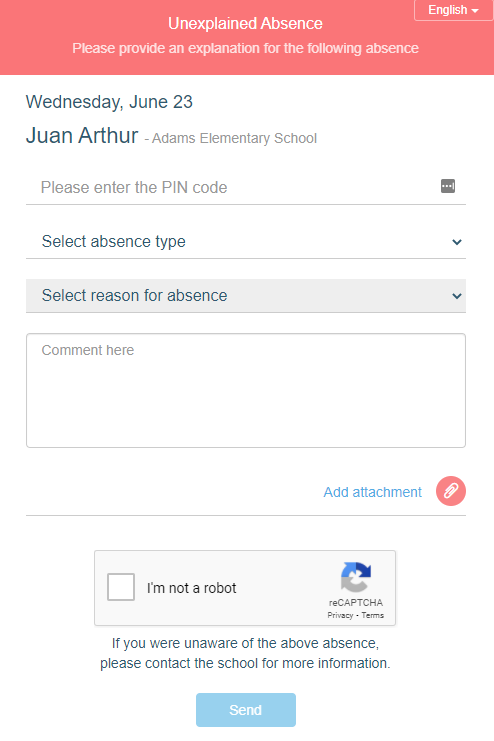Open the Select reason for absence dropdown
Viewport: 494px width, 741px height.
coord(246,295)
